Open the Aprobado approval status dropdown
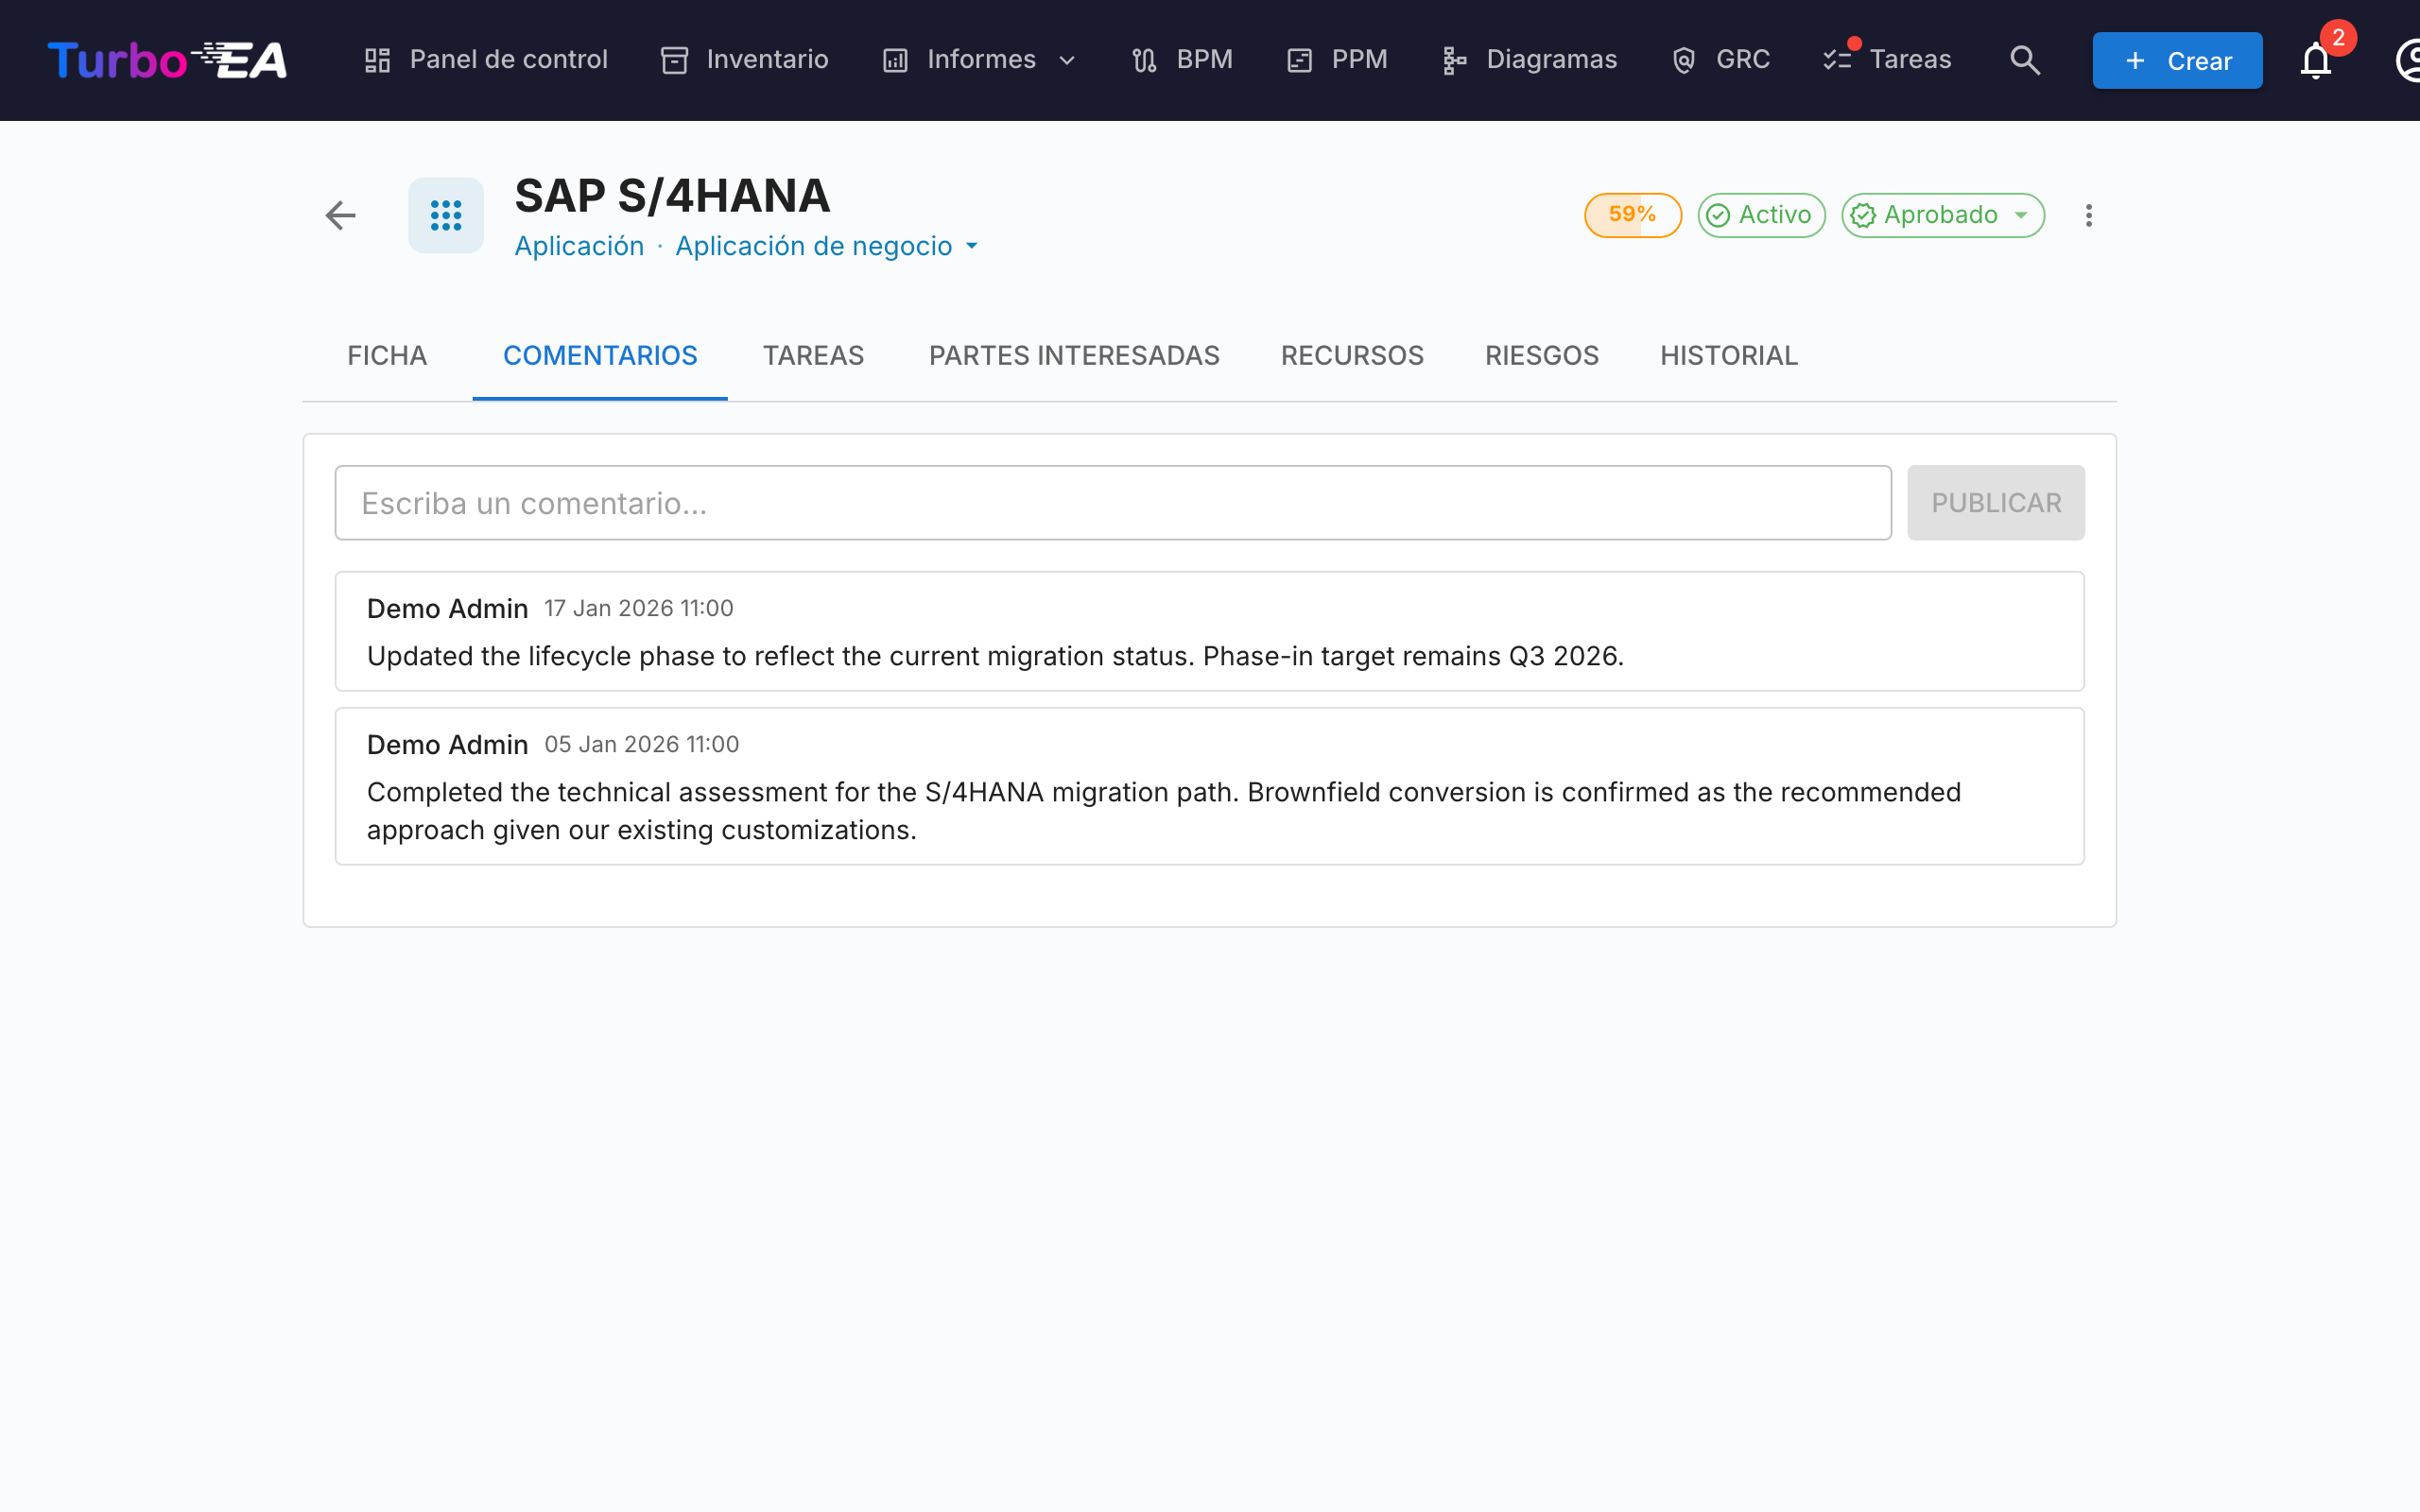The height and width of the screenshot is (1512, 2420). (x=1942, y=215)
